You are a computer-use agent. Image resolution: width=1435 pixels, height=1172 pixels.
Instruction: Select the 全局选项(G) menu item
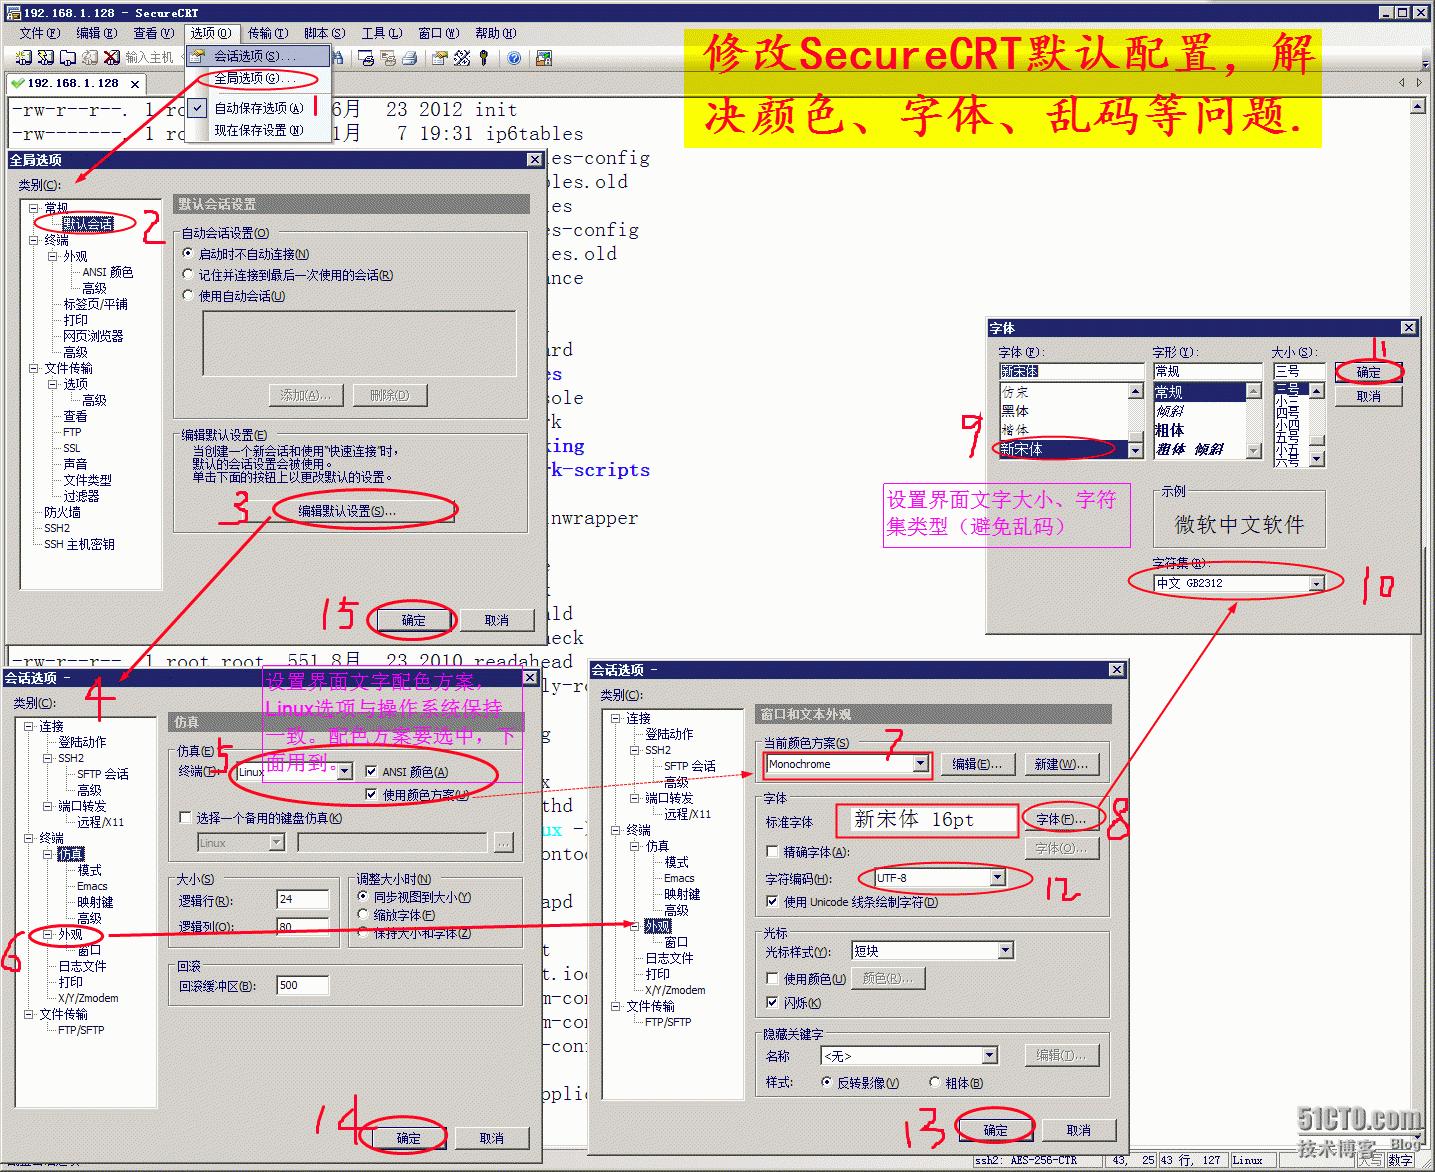pos(253,78)
